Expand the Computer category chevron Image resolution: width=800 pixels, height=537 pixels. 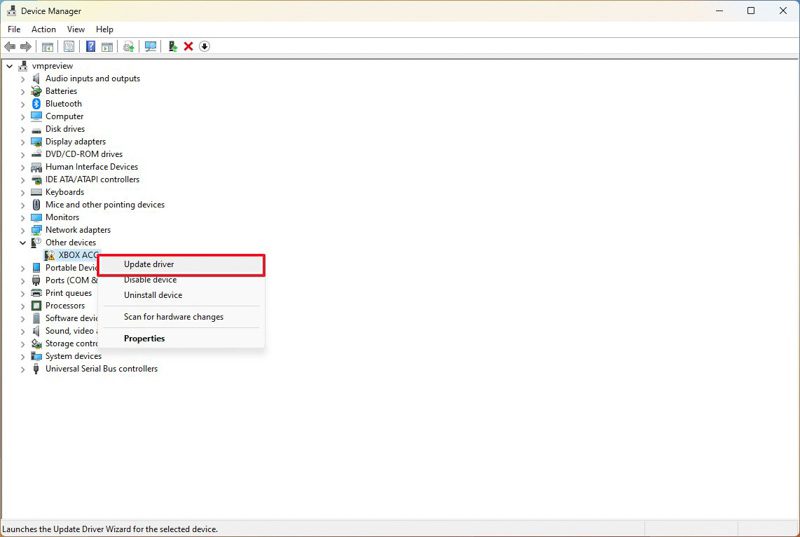click(x=22, y=116)
